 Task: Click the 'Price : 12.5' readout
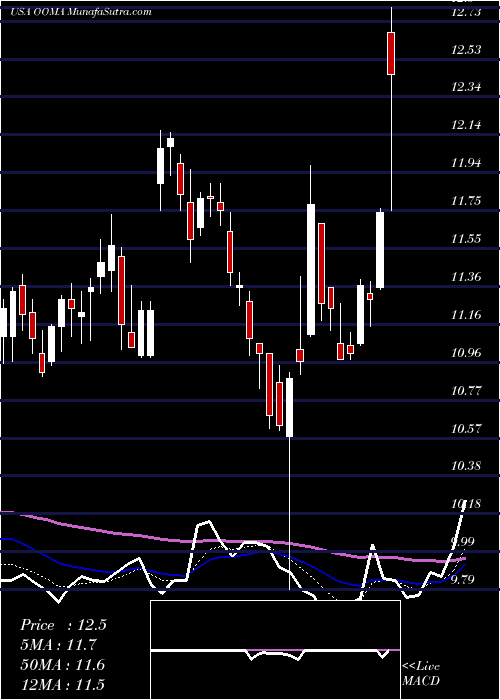[63, 625]
